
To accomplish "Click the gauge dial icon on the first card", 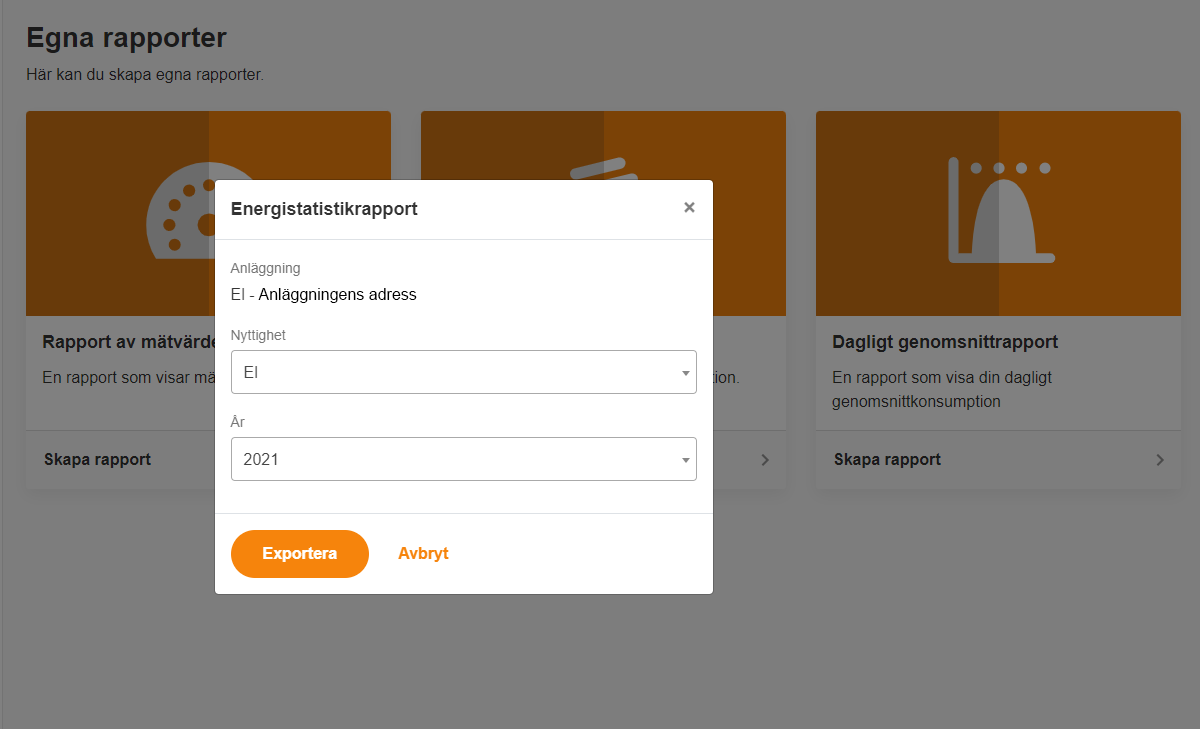I will [185, 205].
